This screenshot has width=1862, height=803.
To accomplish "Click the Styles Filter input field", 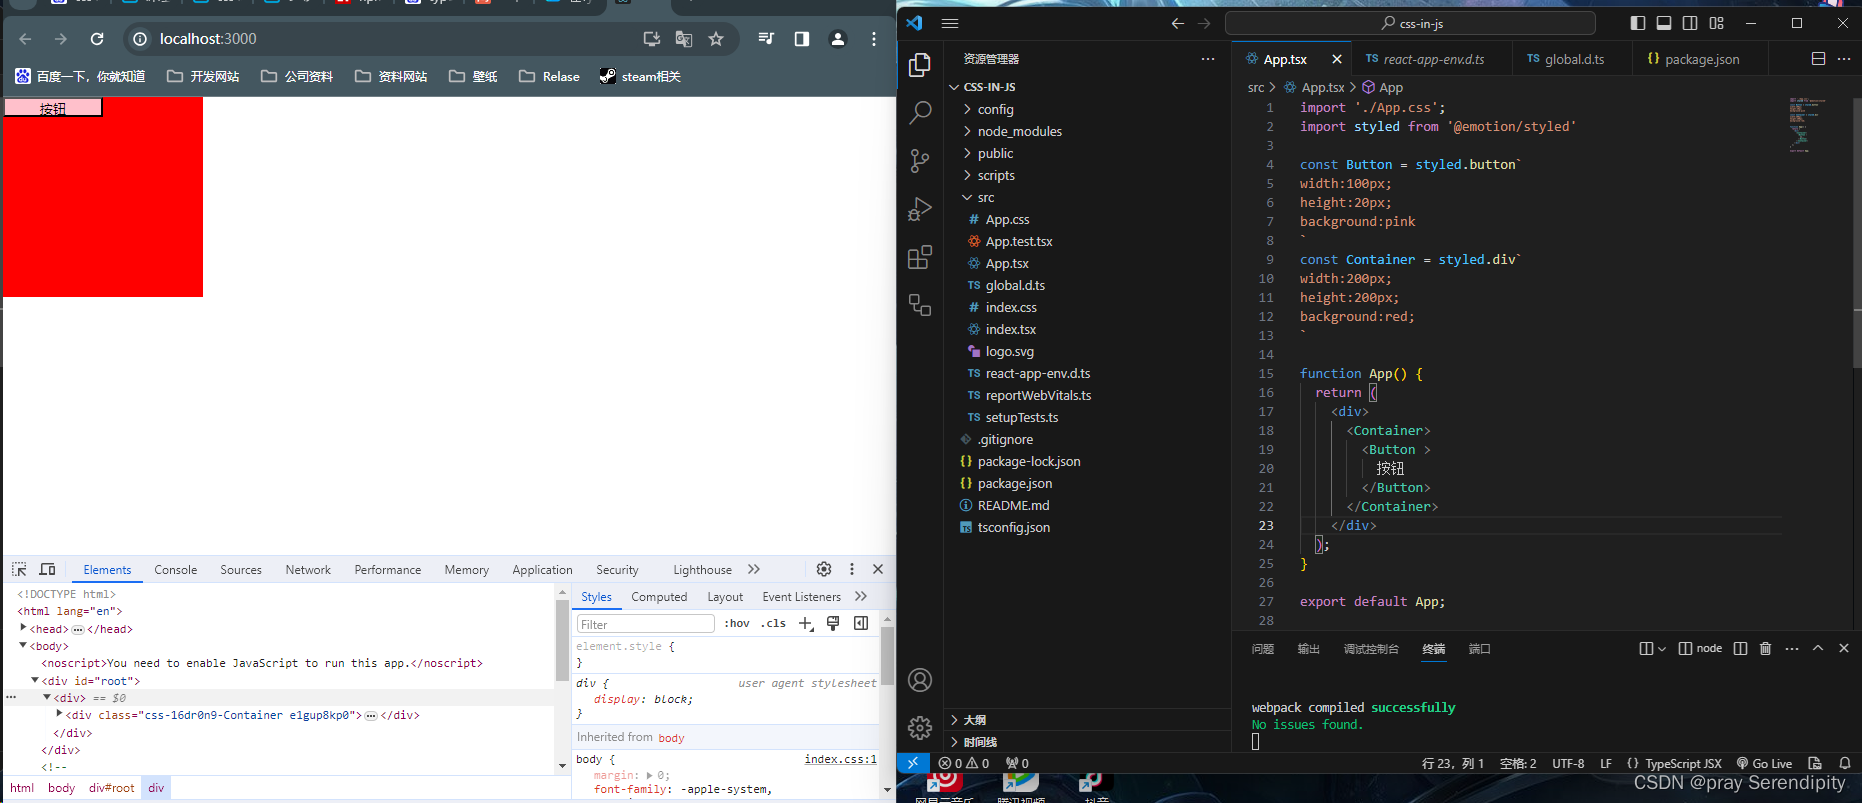I will point(645,624).
